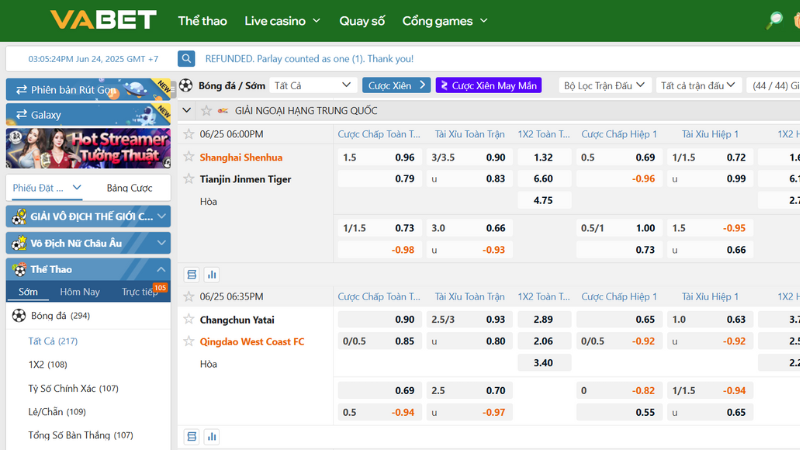Open Thể thao in top navigation

(x=203, y=21)
